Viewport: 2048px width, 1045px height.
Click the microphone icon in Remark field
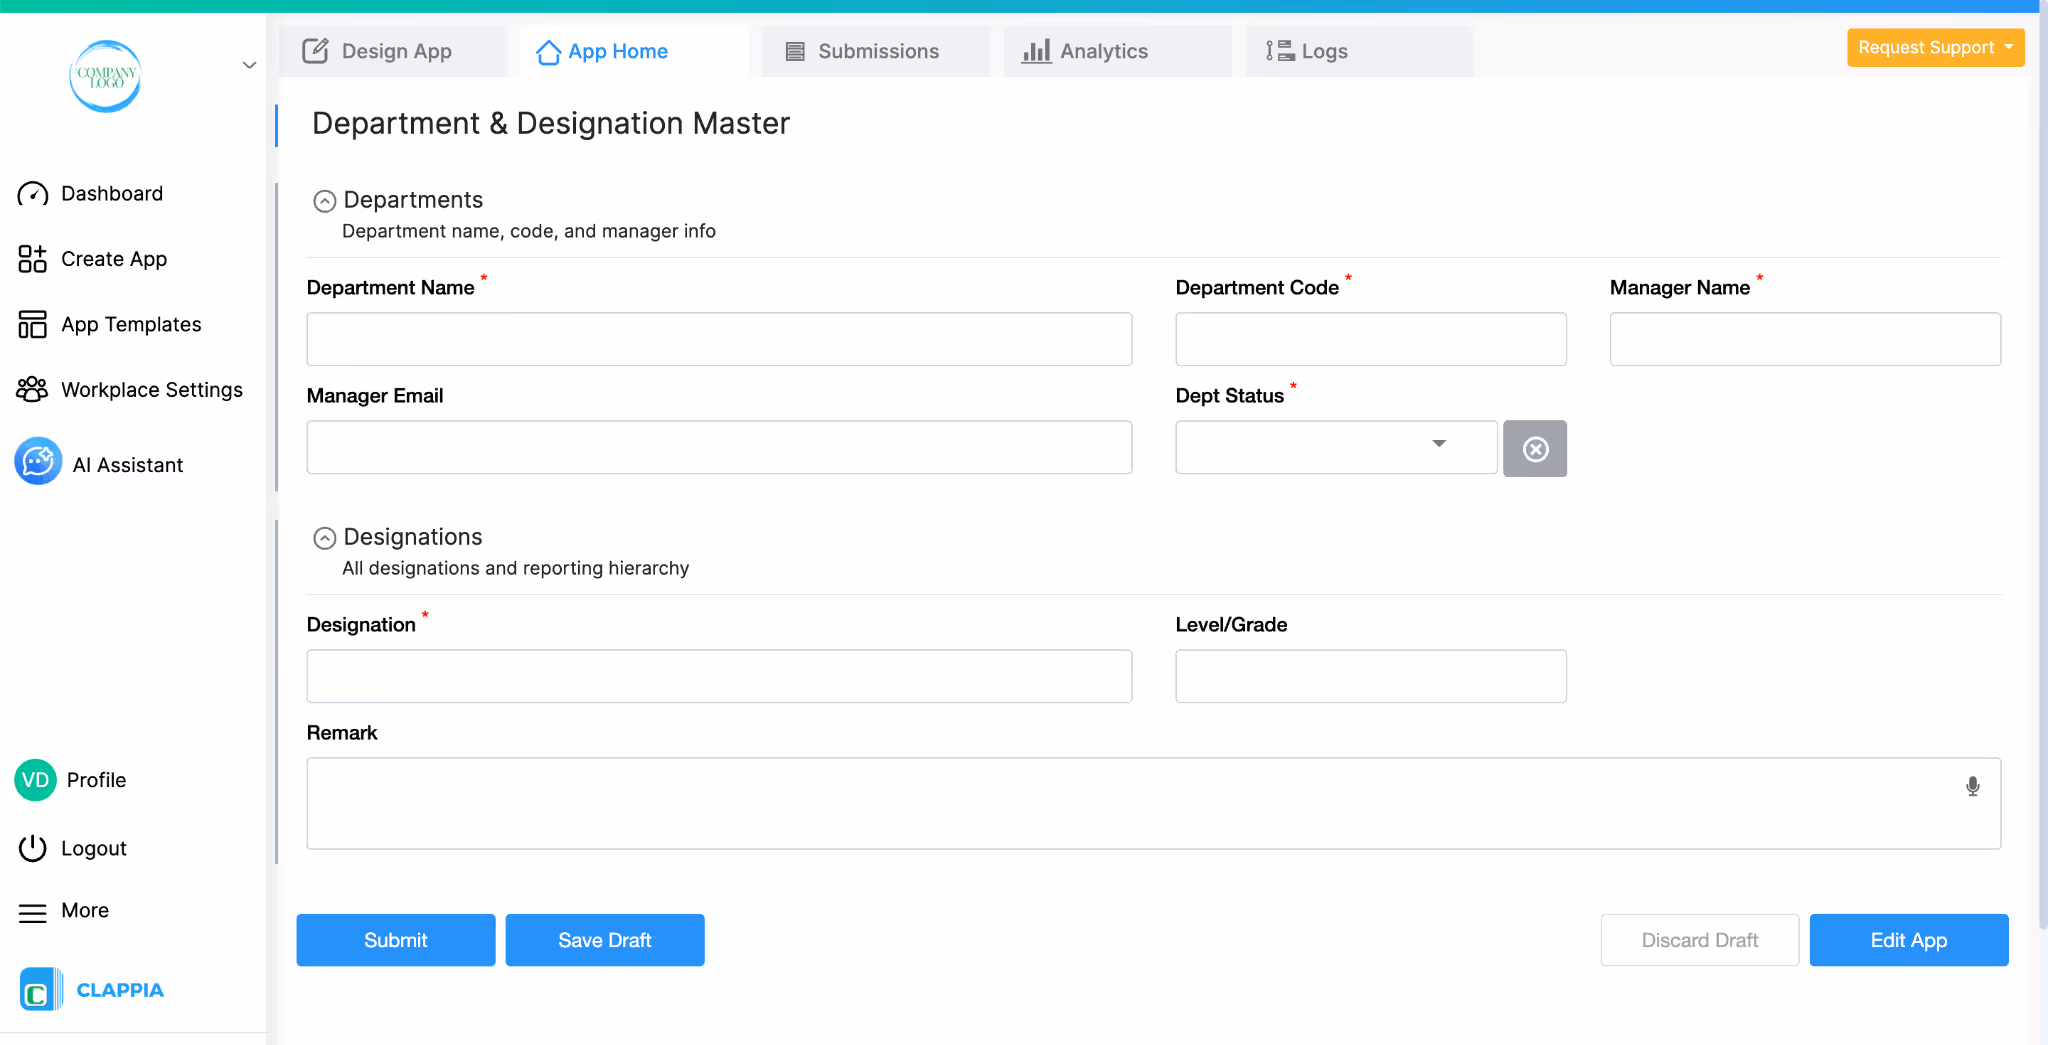coord(1972,787)
